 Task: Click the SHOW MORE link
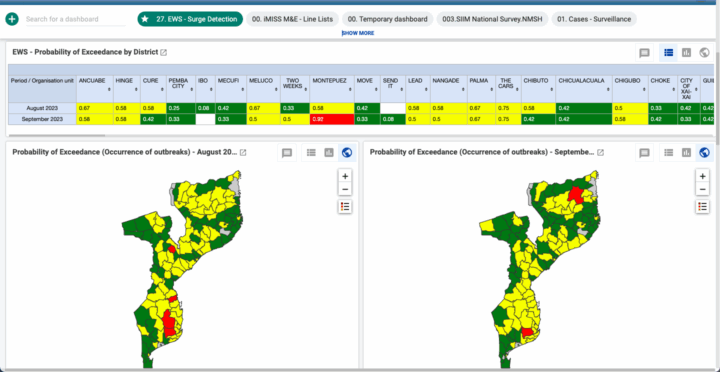click(x=358, y=33)
